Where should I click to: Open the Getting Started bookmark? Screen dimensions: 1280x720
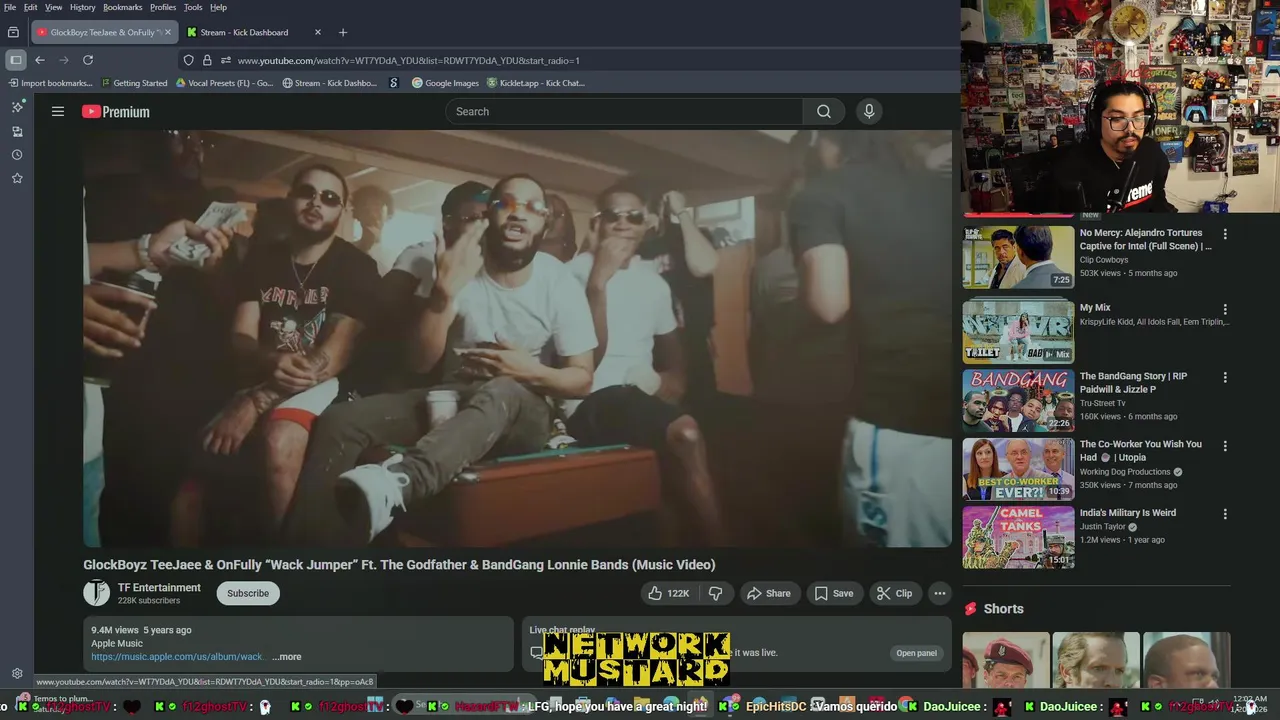click(x=133, y=83)
